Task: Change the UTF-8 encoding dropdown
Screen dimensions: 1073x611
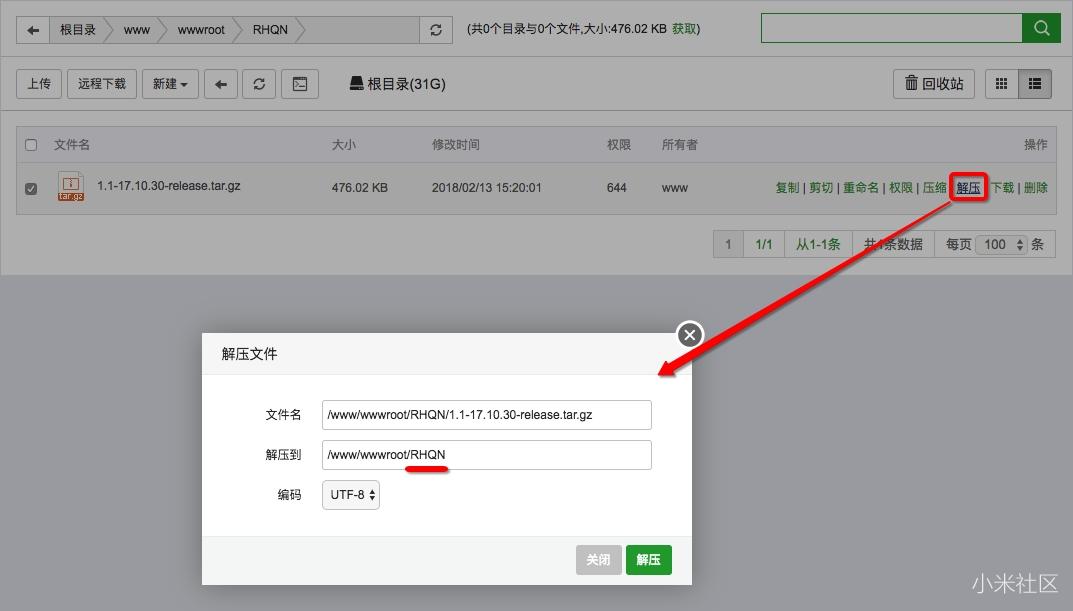Action: tap(350, 494)
